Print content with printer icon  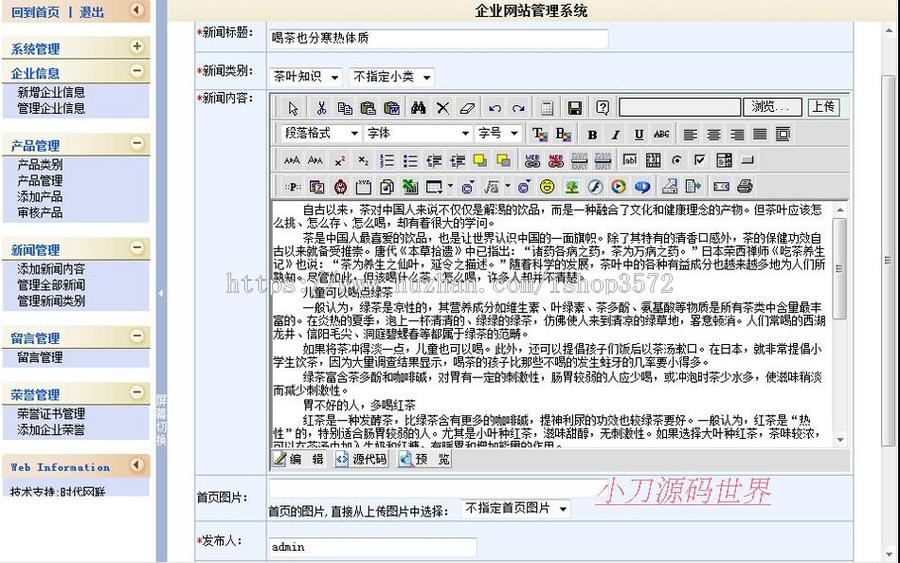coord(745,187)
